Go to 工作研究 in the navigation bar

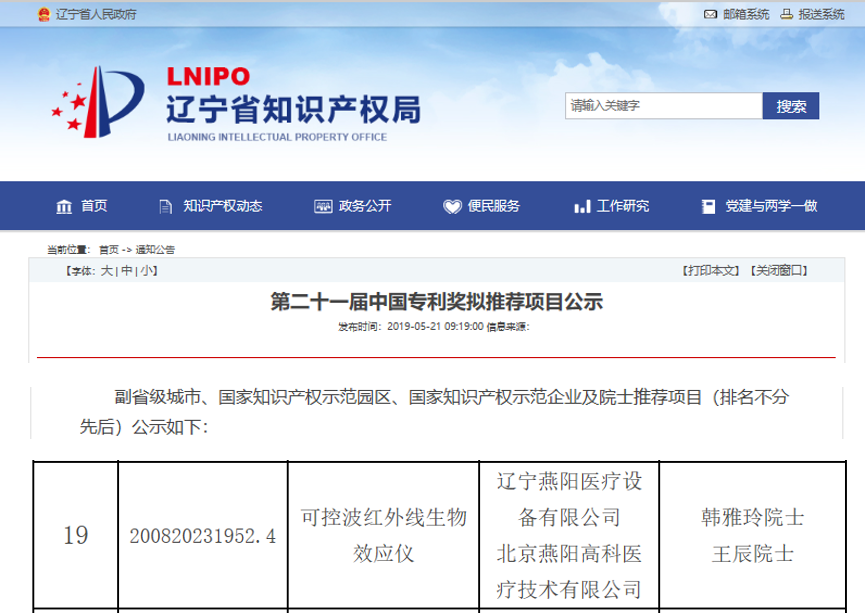tap(623, 206)
